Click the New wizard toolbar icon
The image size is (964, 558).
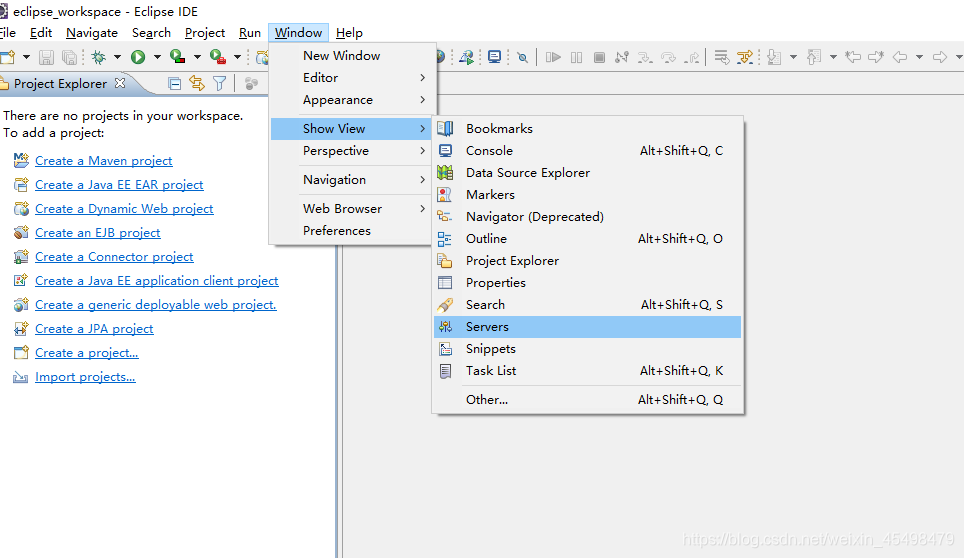(x=7, y=57)
